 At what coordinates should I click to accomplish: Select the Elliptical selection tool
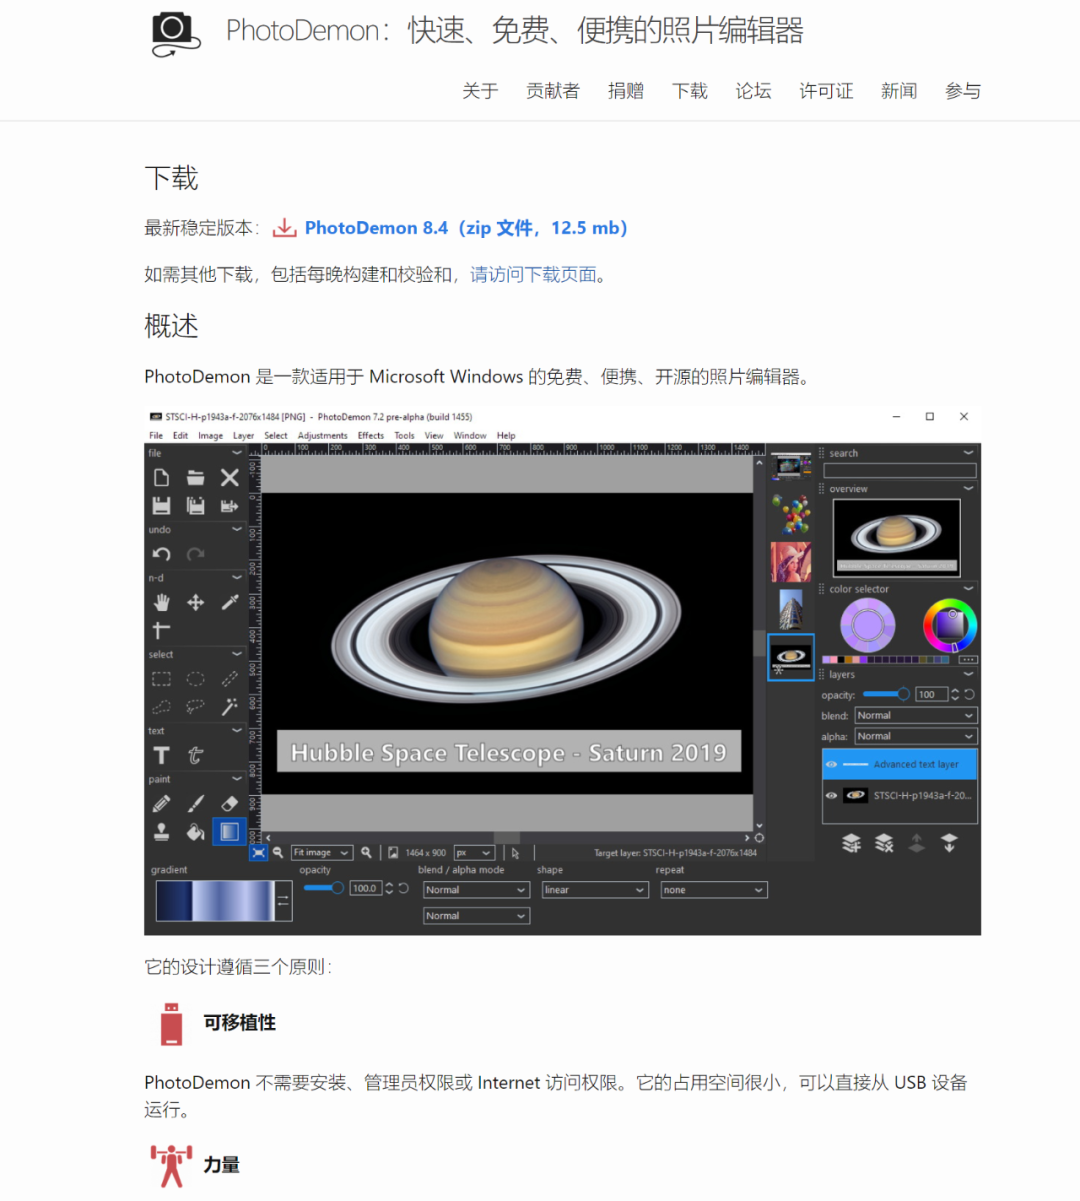tap(195, 679)
